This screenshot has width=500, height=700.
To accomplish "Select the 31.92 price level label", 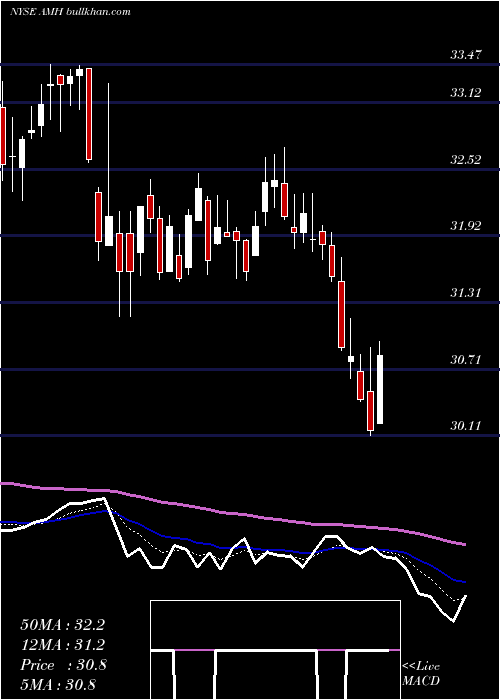I will click(466, 226).
